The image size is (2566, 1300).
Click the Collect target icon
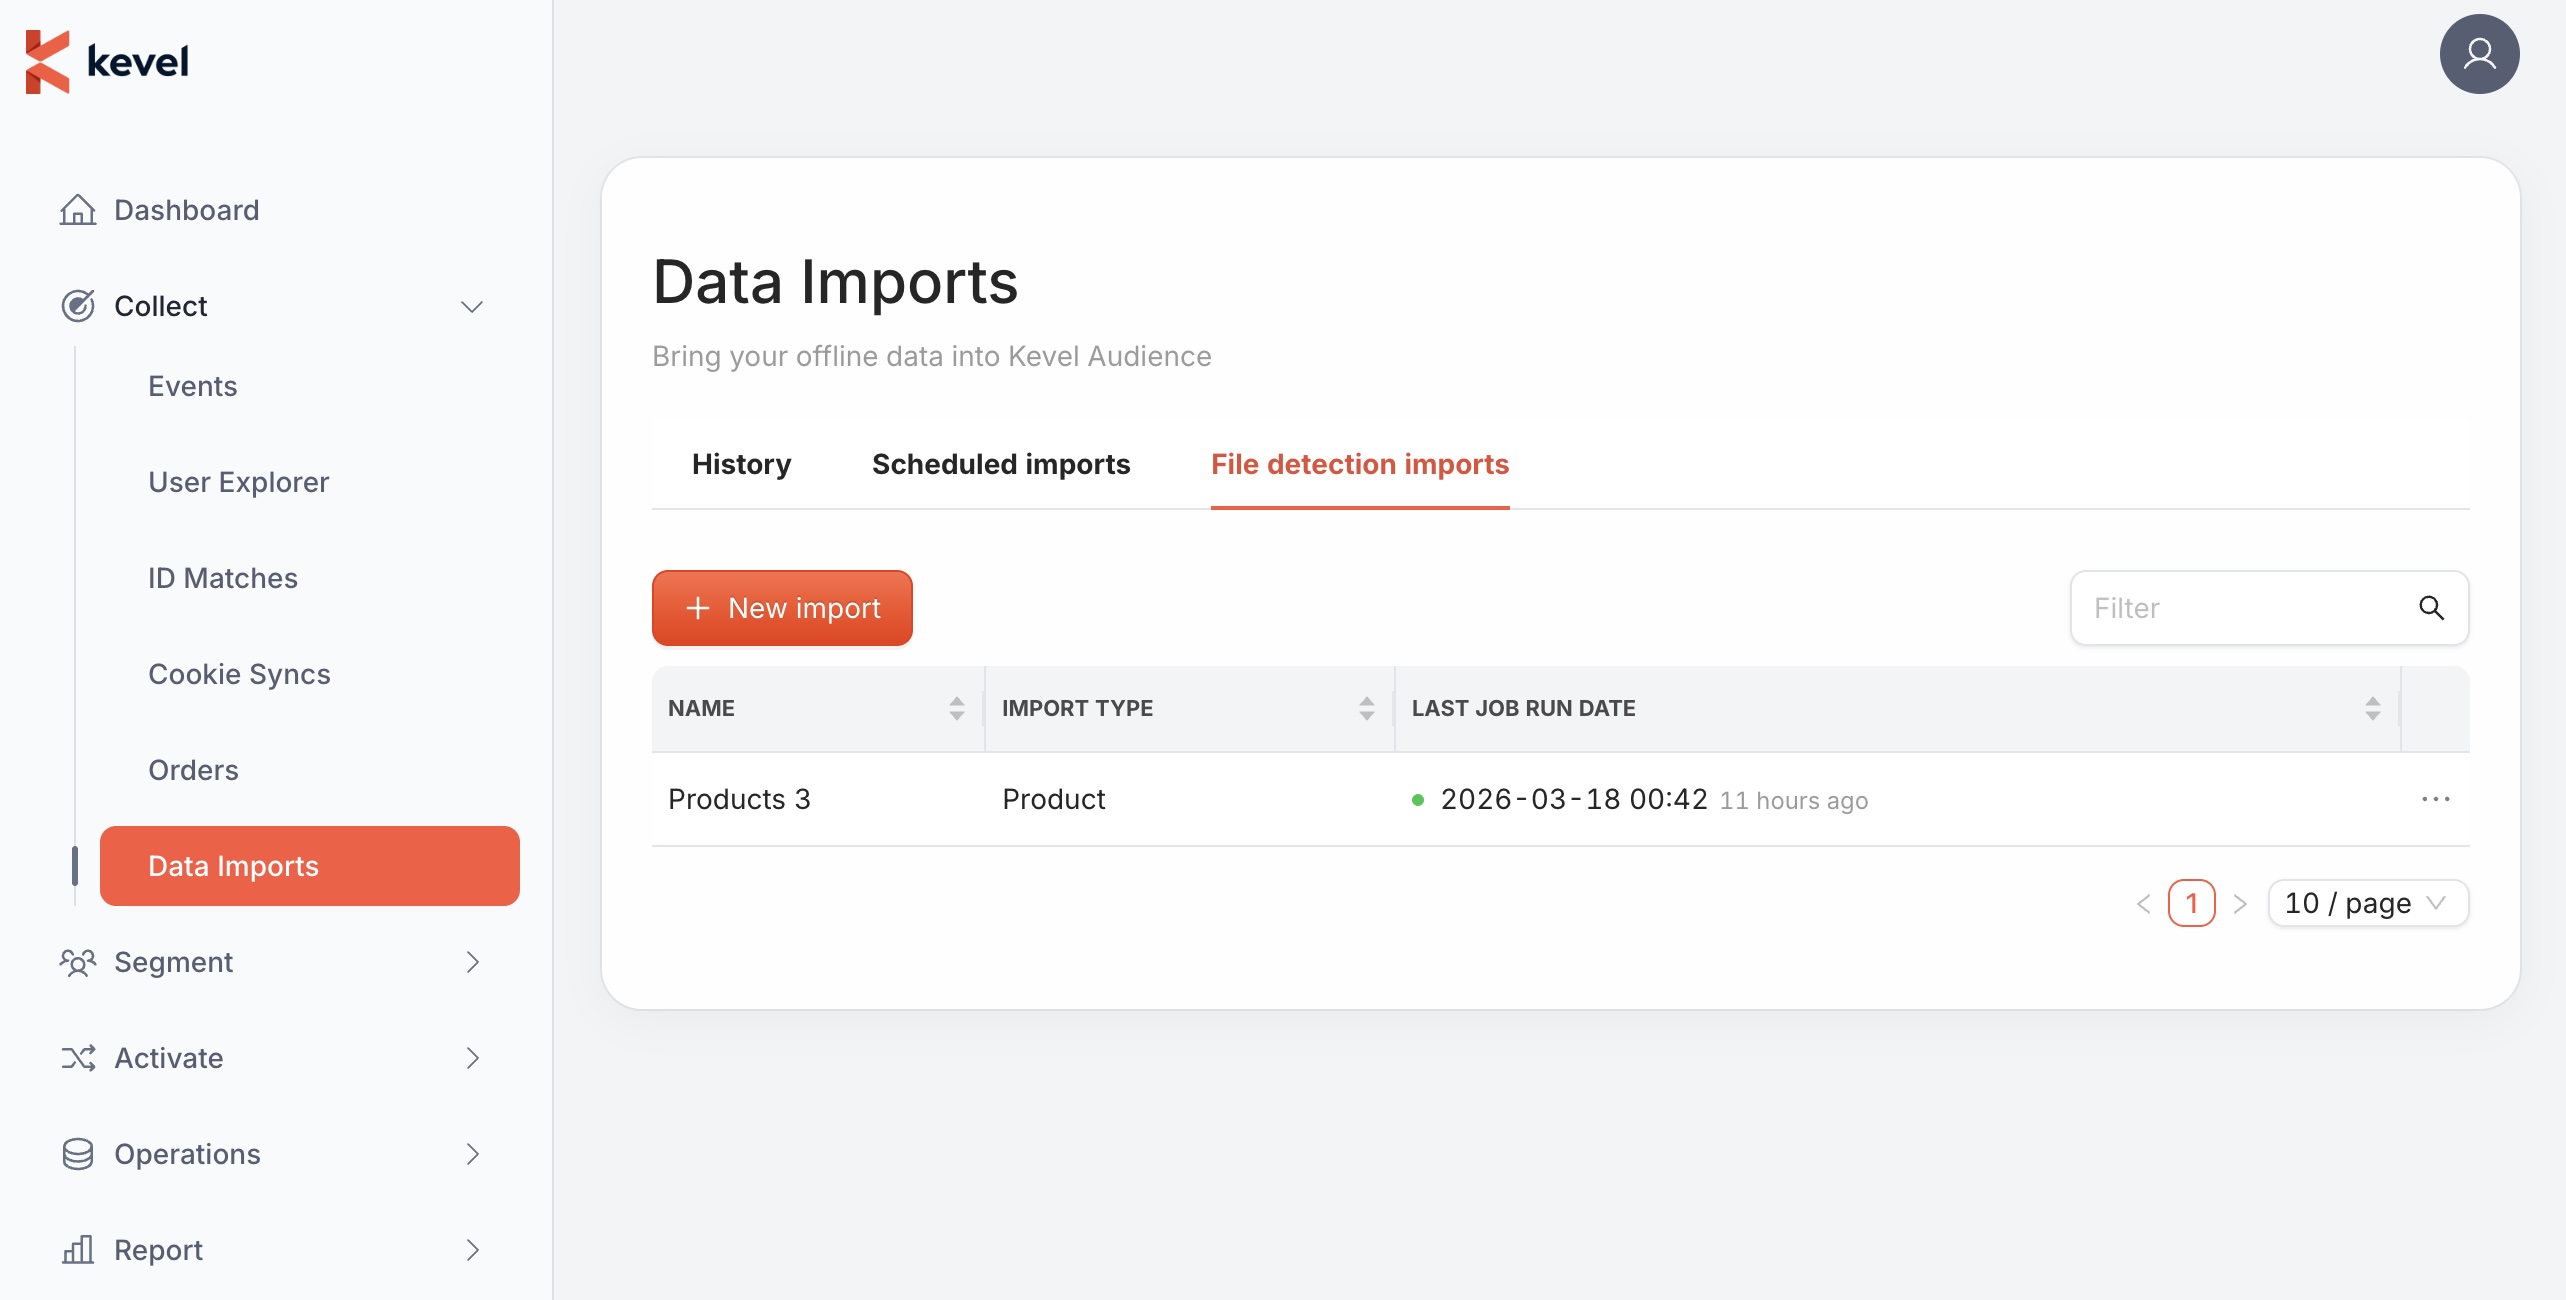point(78,306)
